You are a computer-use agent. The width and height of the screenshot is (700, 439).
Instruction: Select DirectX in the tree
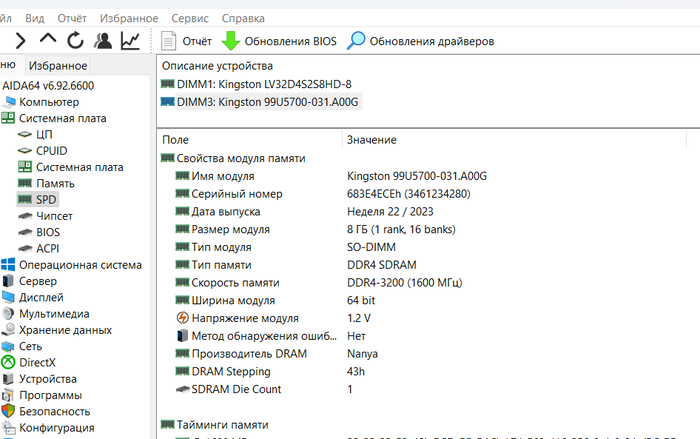tap(37, 363)
